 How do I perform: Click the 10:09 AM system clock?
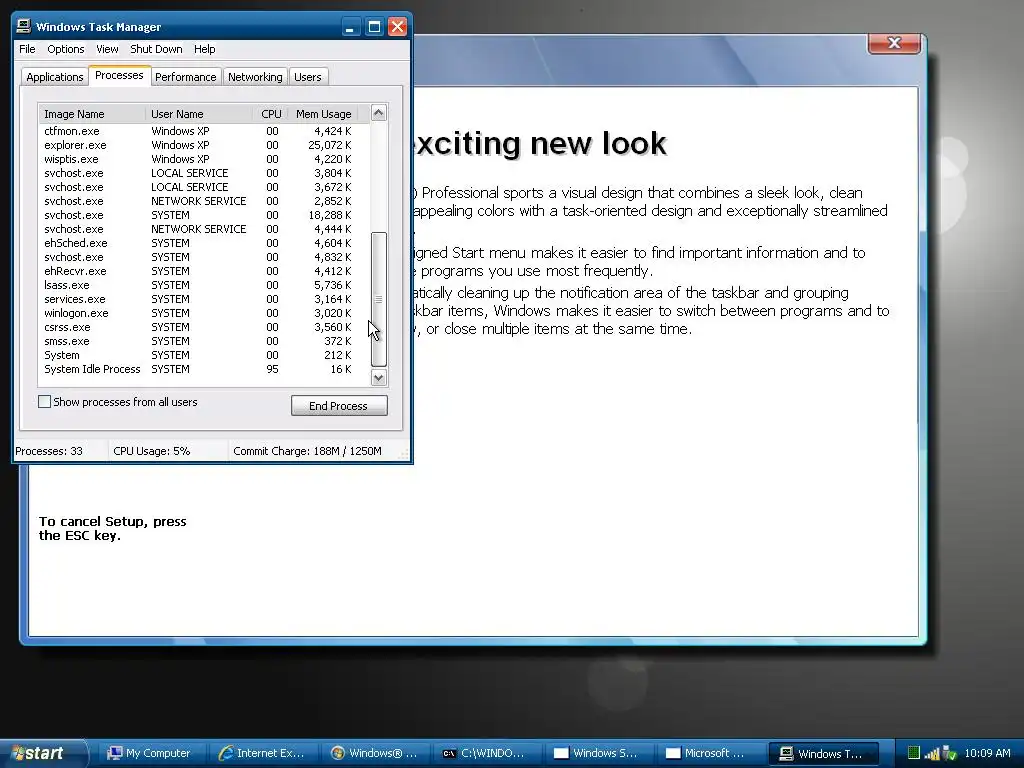point(987,753)
